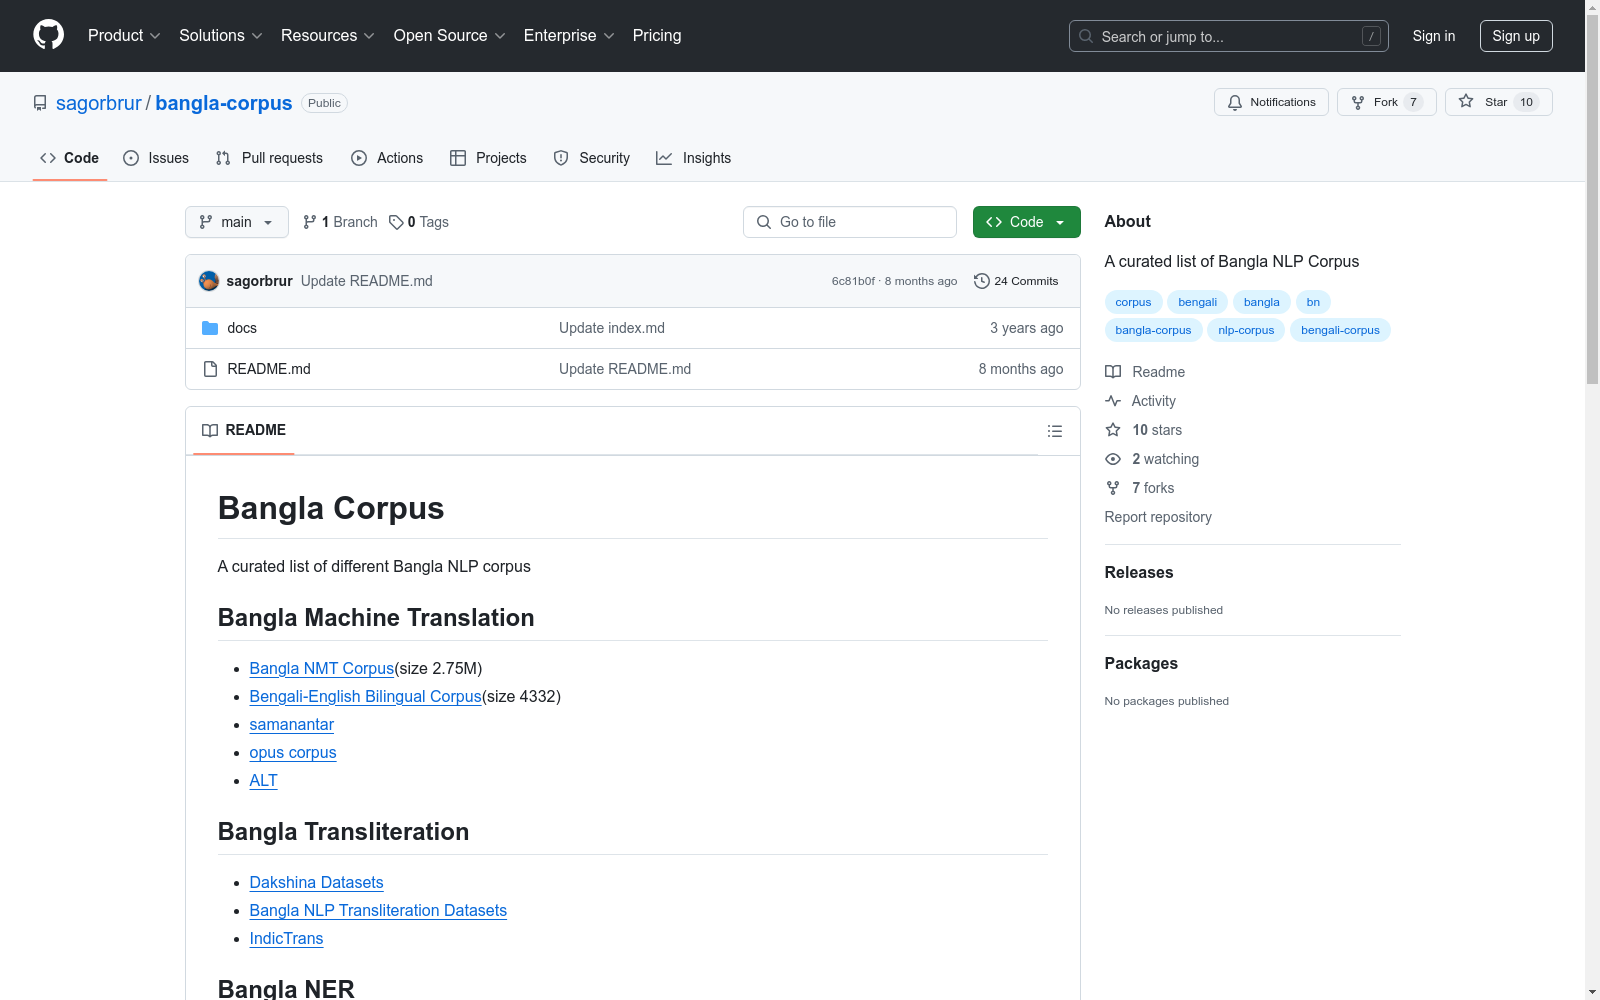Click the ALT link

264,780
